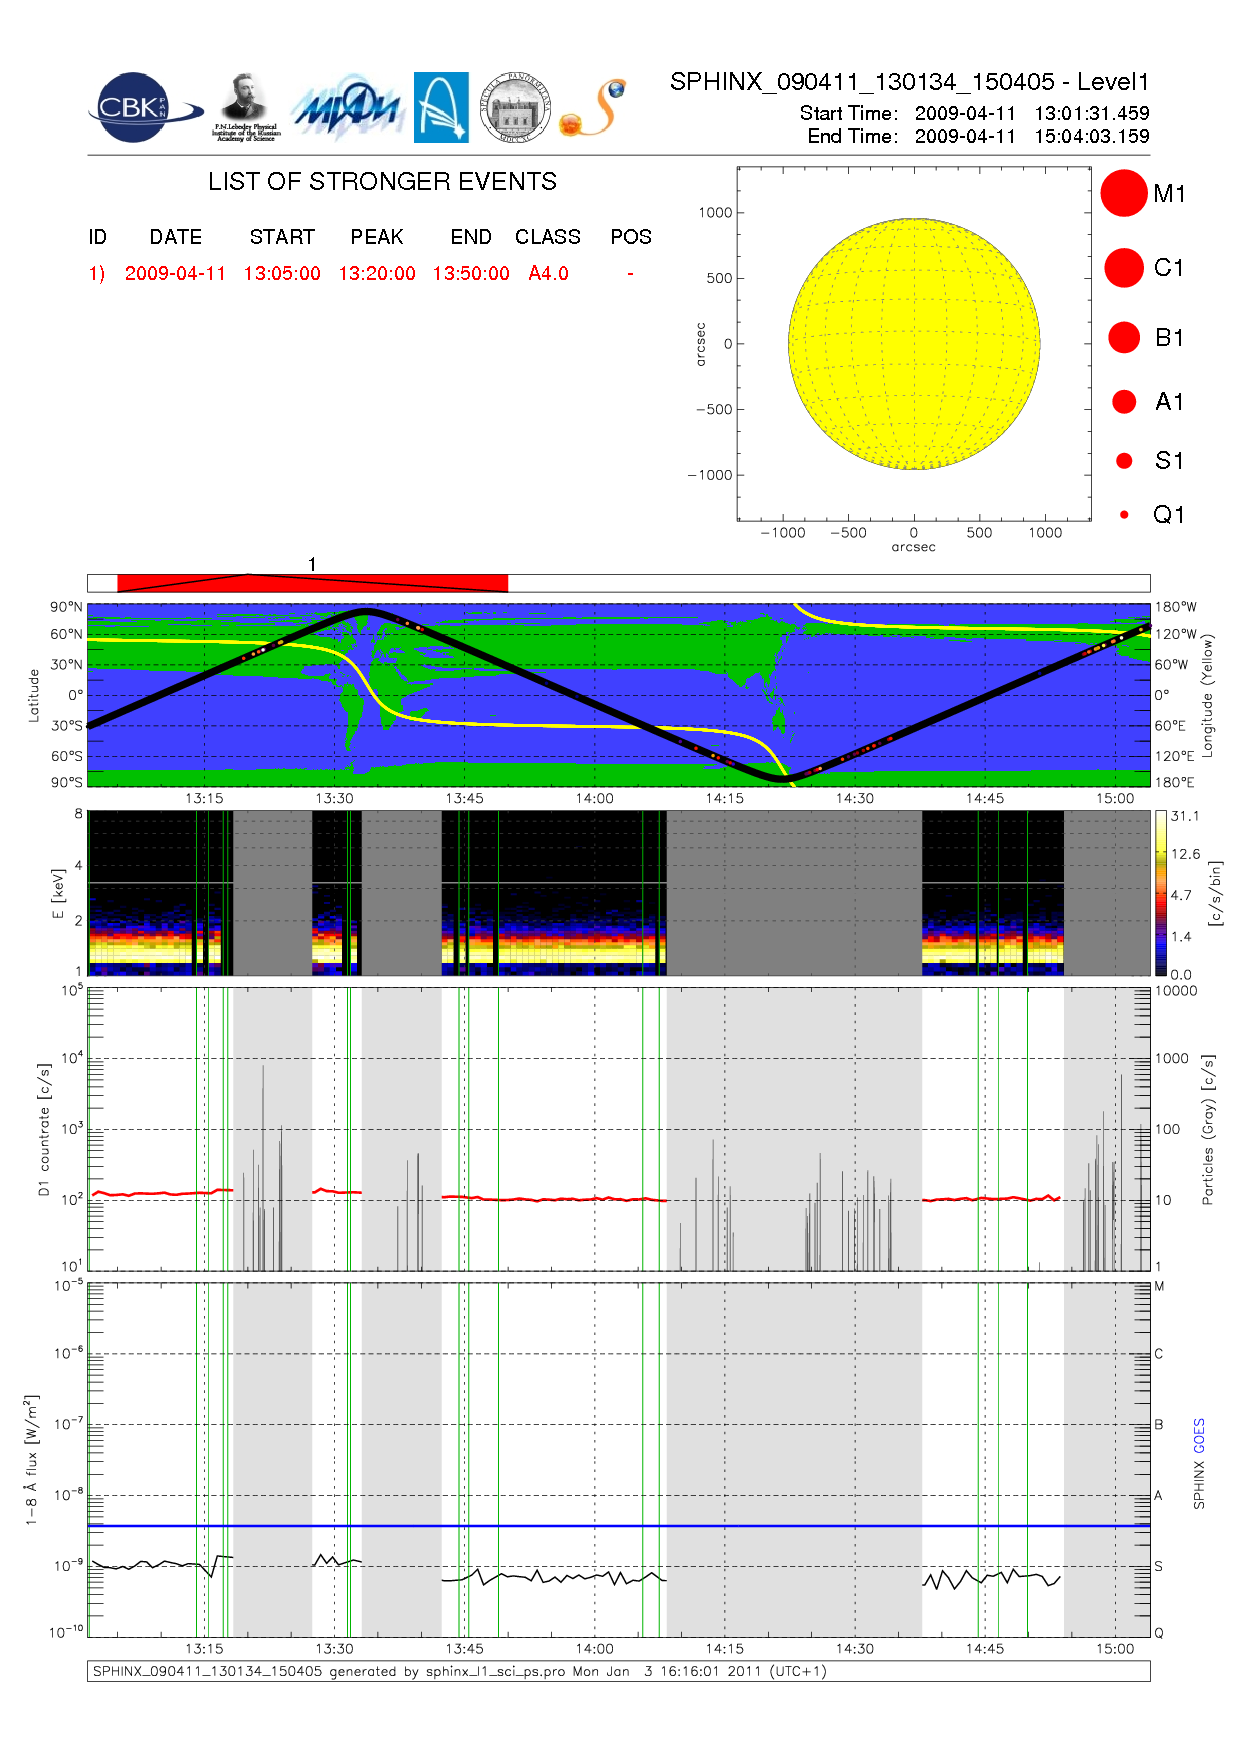
Task: Click the LIST OF STRONGER EVENTS heading
Action: [x=382, y=182]
